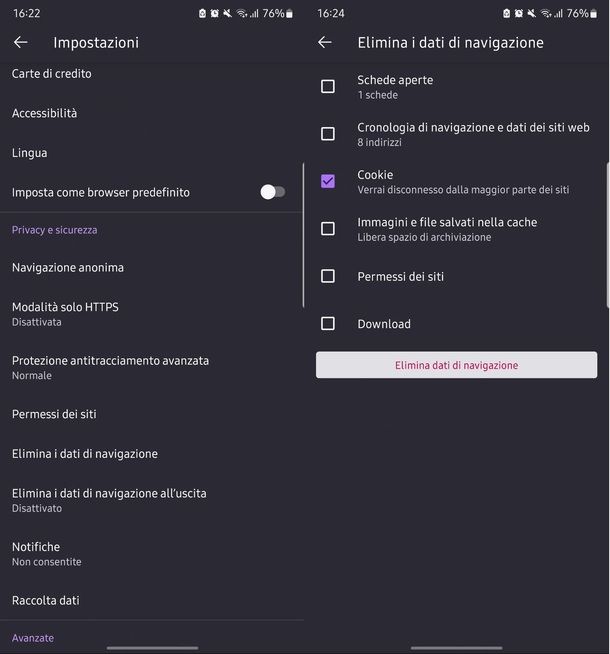Check the Download checkbox
This screenshot has width=610, height=654.
[x=328, y=324]
